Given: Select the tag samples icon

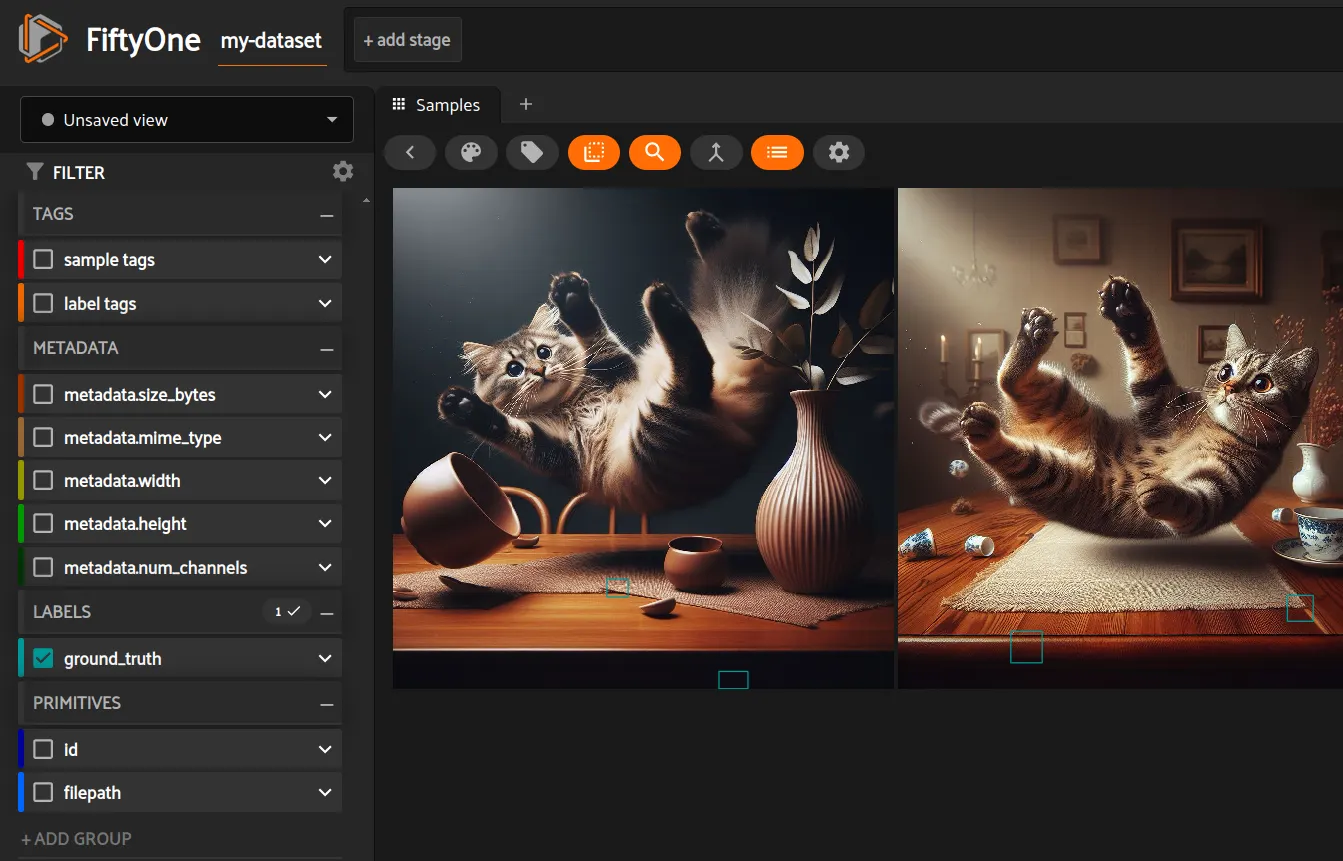Looking at the screenshot, I should (x=532, y=152).
